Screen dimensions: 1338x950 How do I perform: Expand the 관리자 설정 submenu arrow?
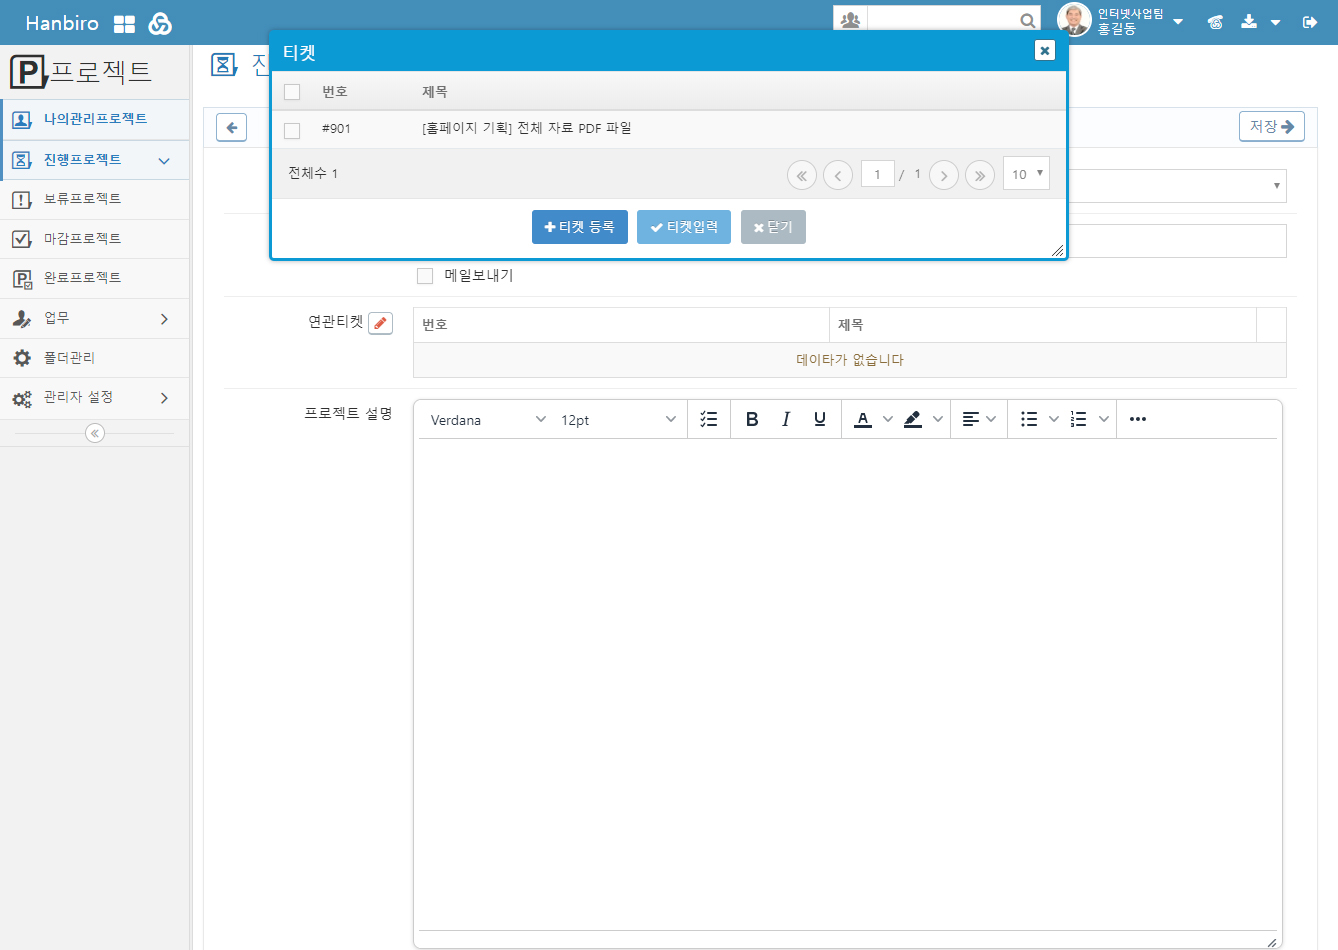pos(164,398)
